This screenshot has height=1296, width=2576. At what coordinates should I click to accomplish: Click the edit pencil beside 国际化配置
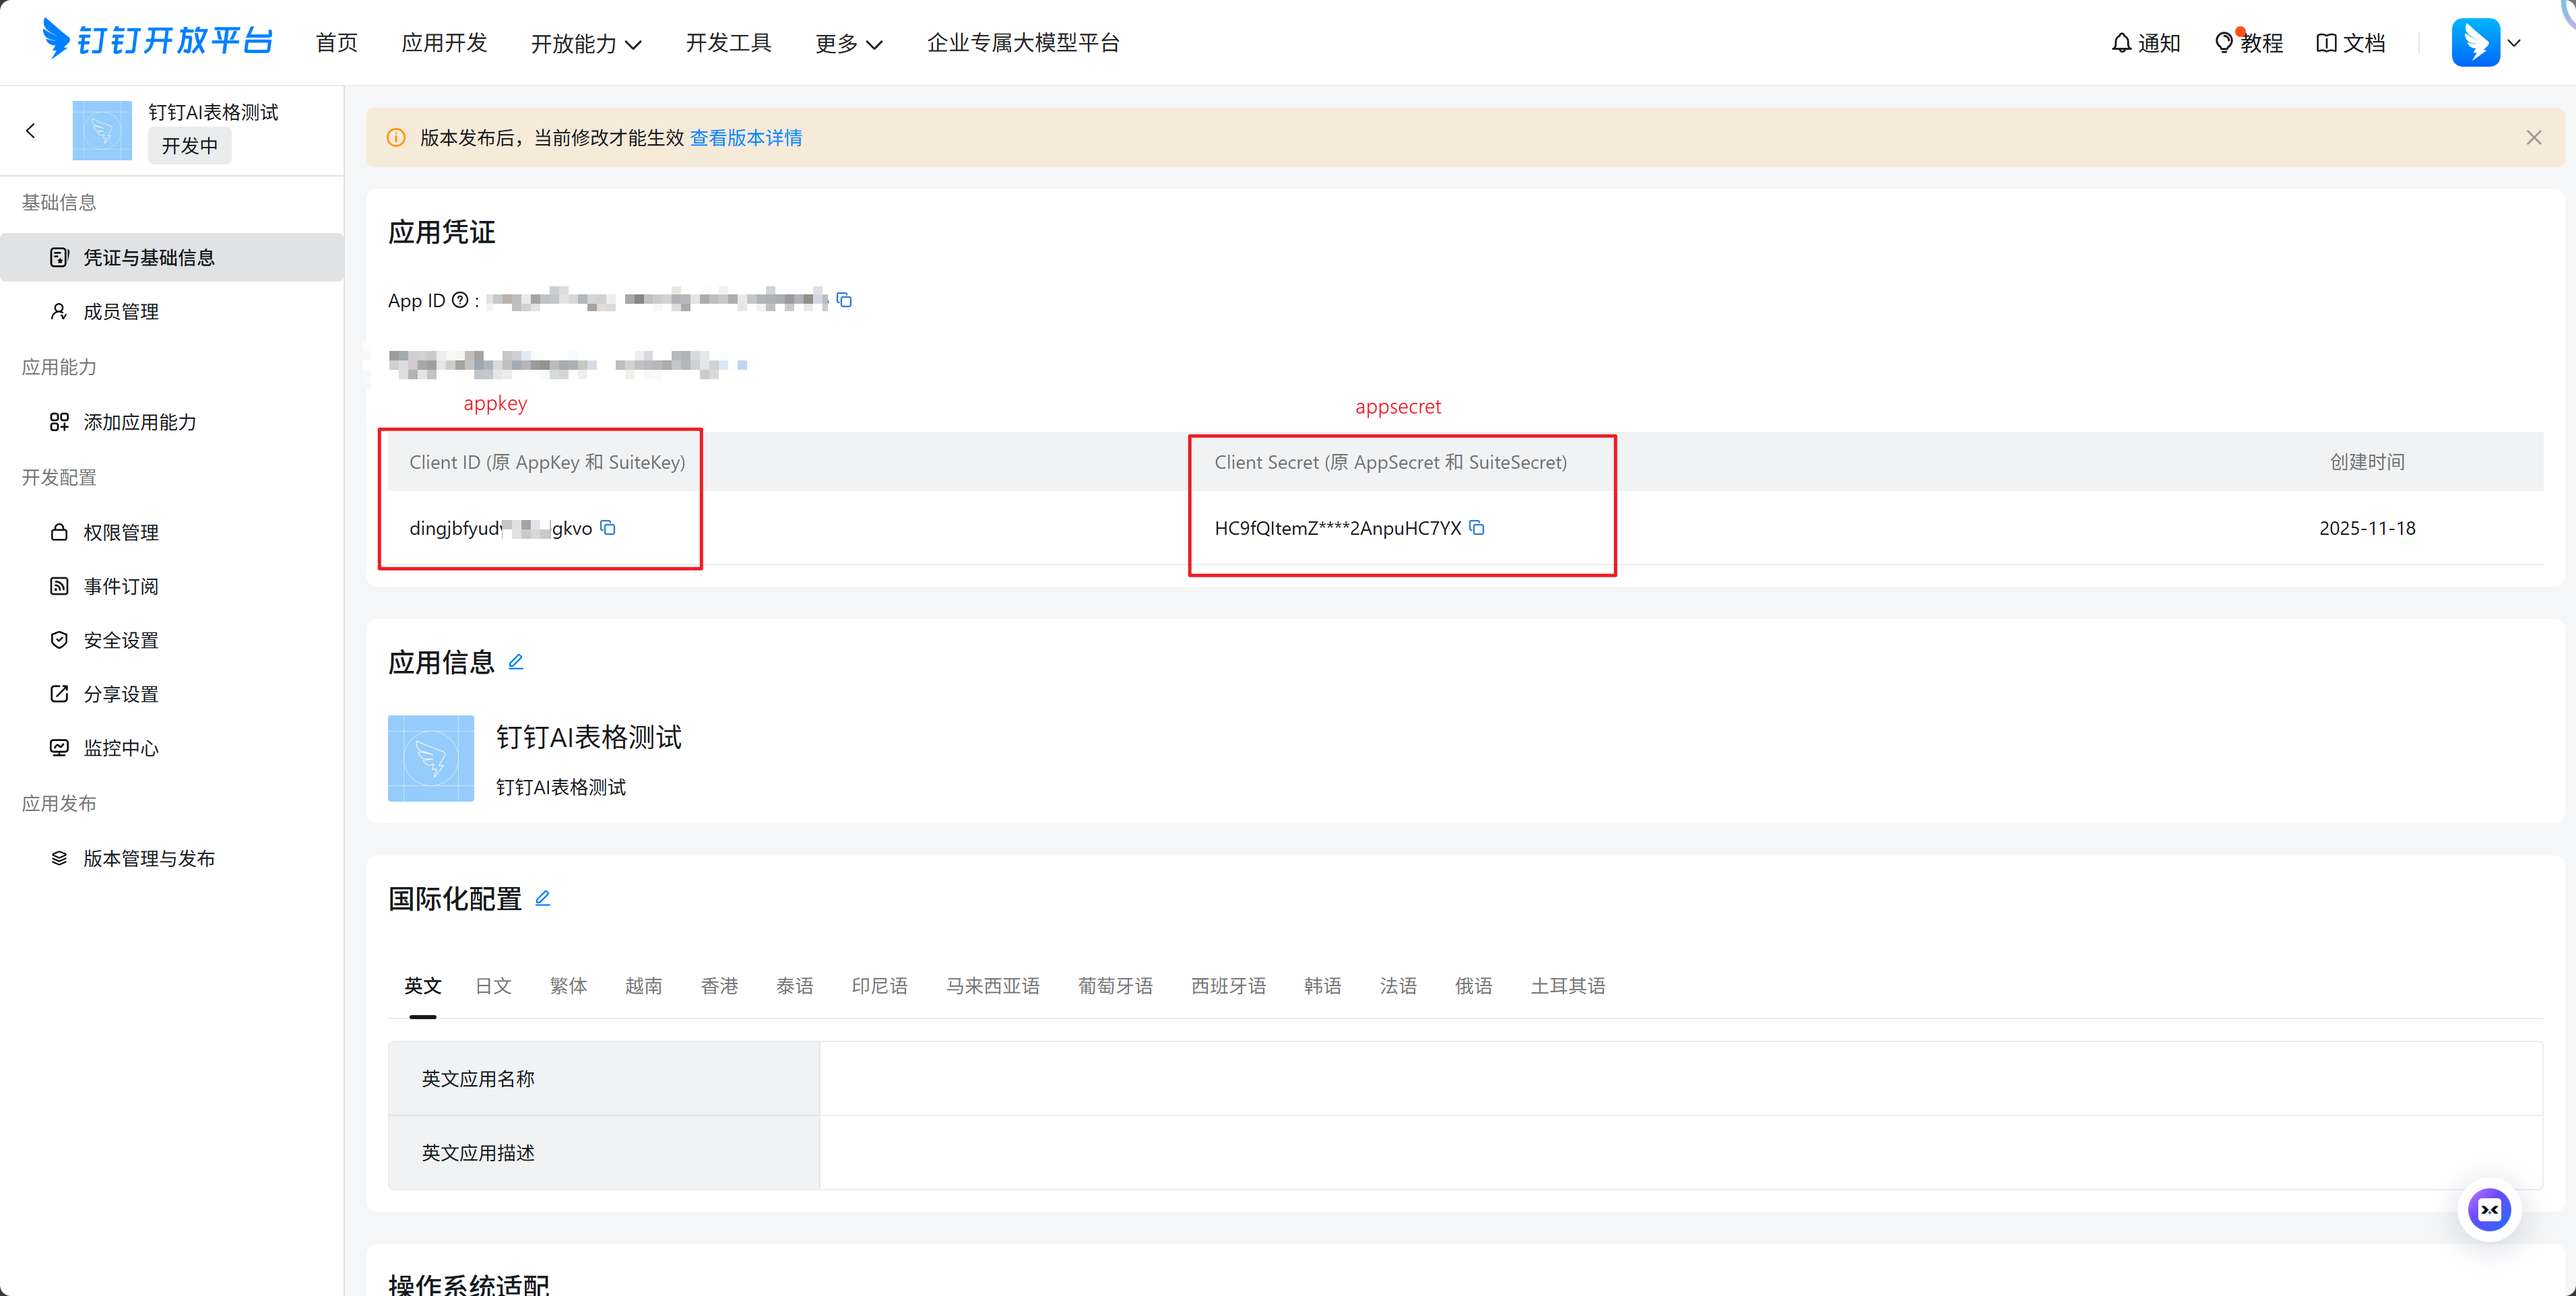click(x=543, y=898)
